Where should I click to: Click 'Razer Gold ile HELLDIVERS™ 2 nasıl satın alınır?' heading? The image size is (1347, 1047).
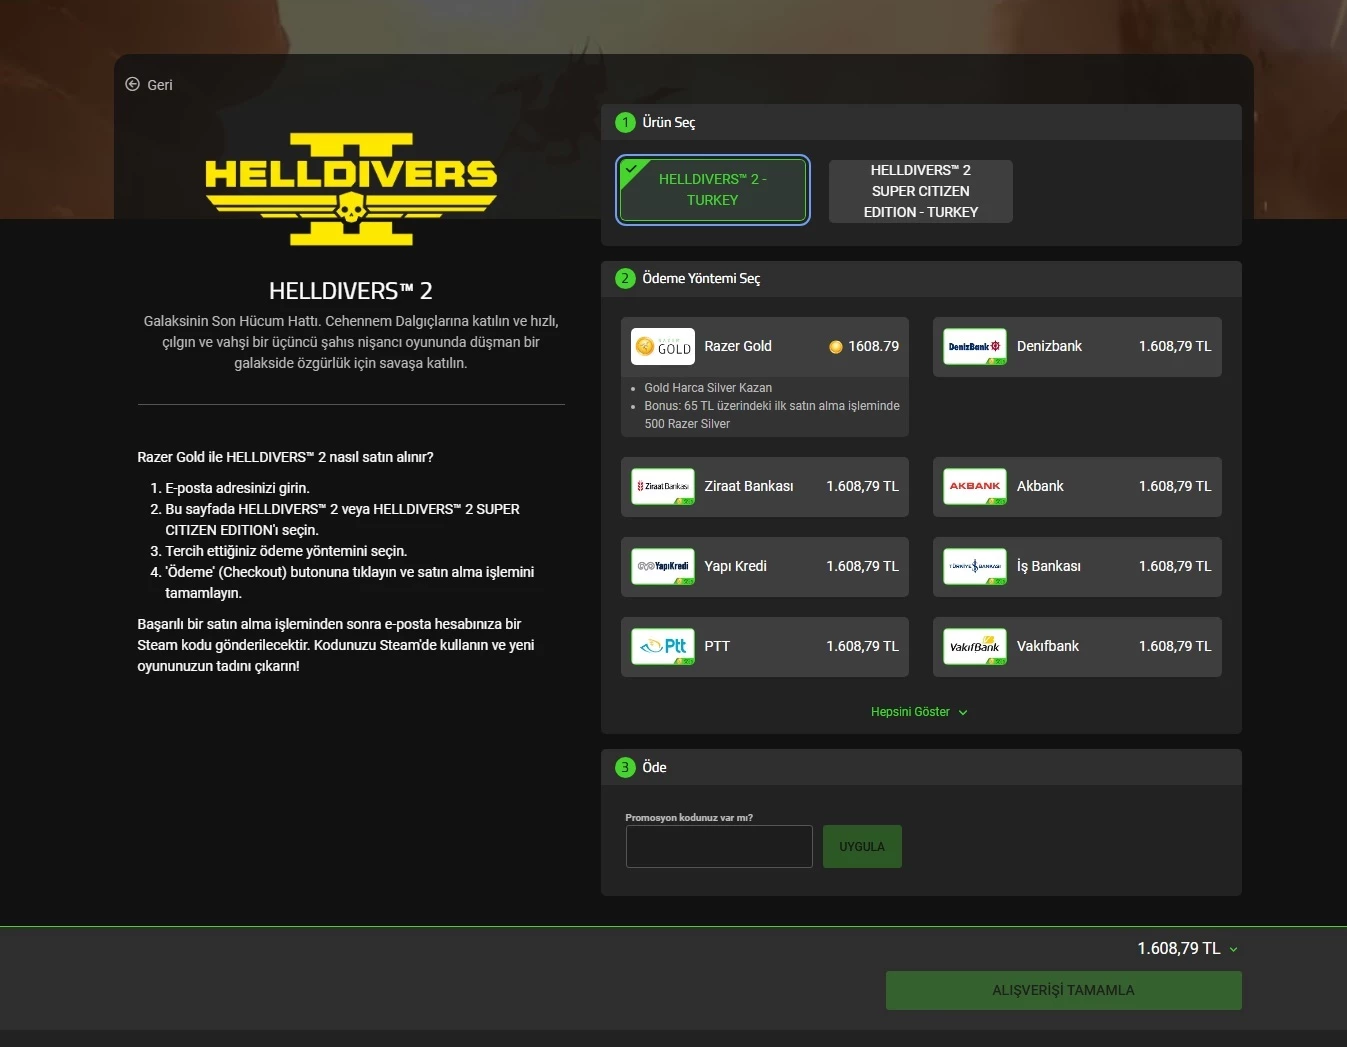pos(285,457)
